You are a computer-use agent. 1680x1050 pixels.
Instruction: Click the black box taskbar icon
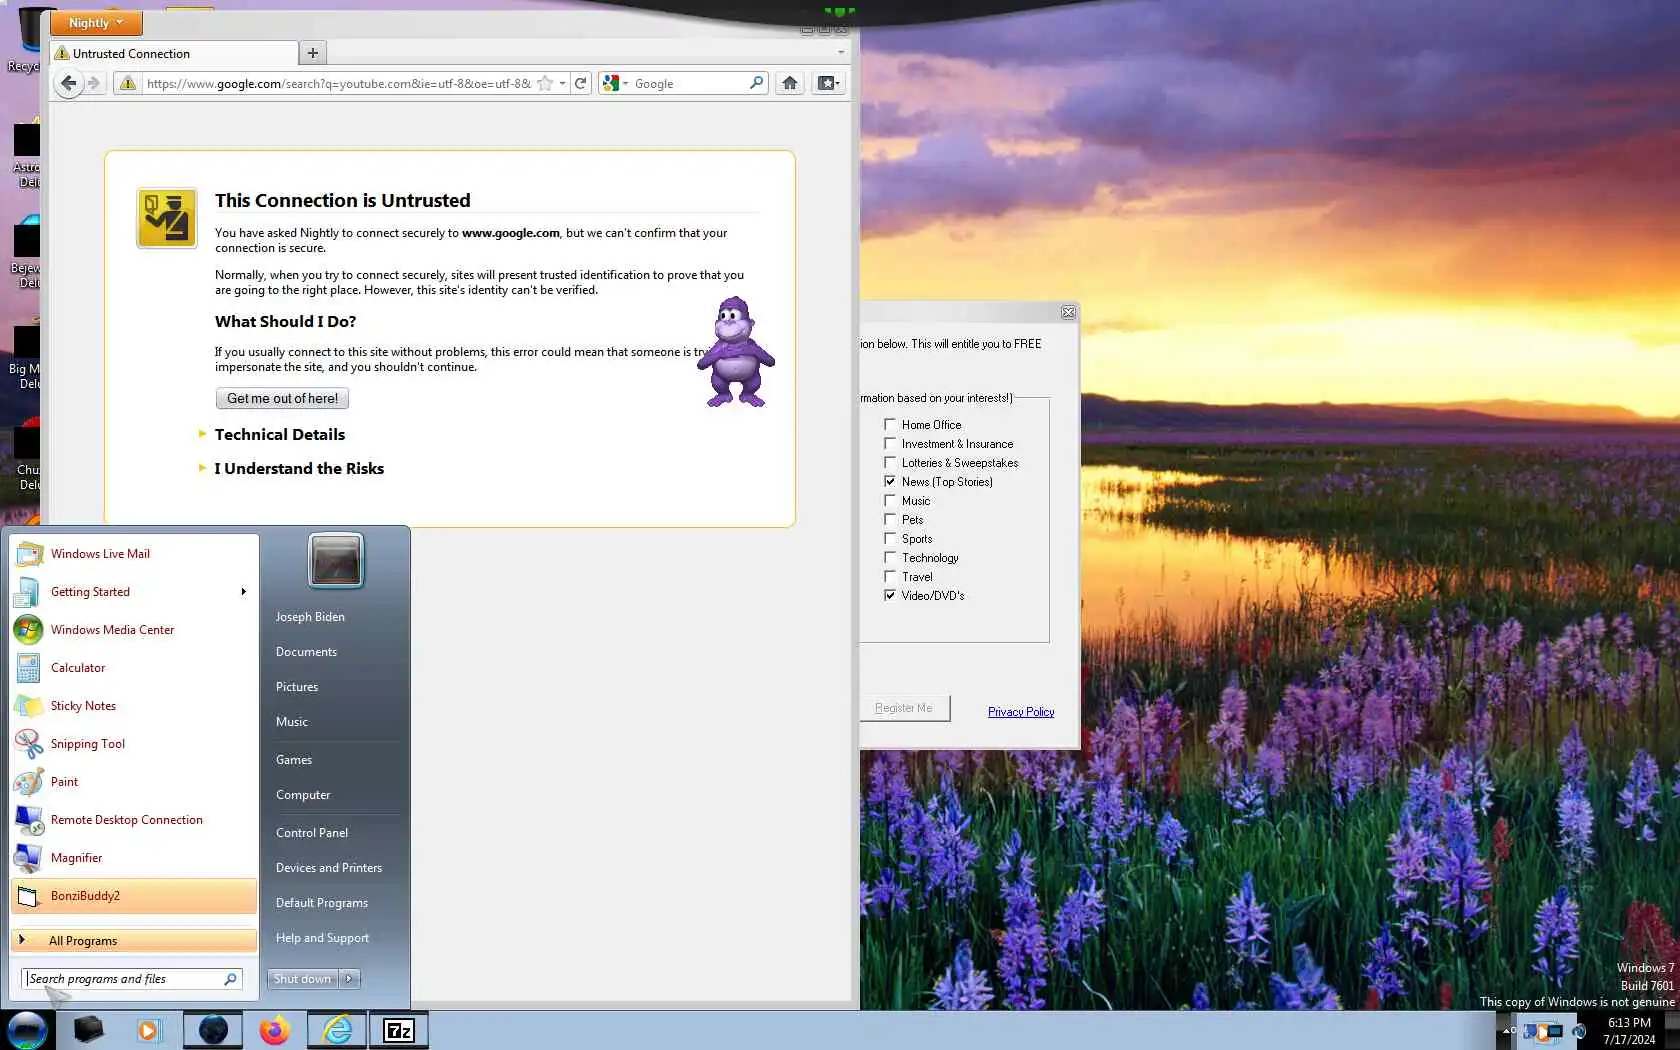tap(88, 1030)
